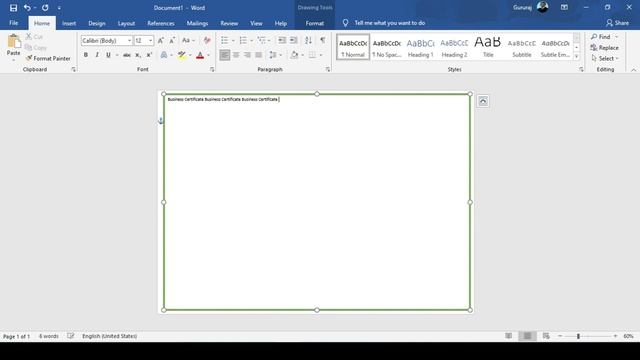Switch to References tab
The width and height of the screenshot is (640, 360).
[x=161, y=23]
